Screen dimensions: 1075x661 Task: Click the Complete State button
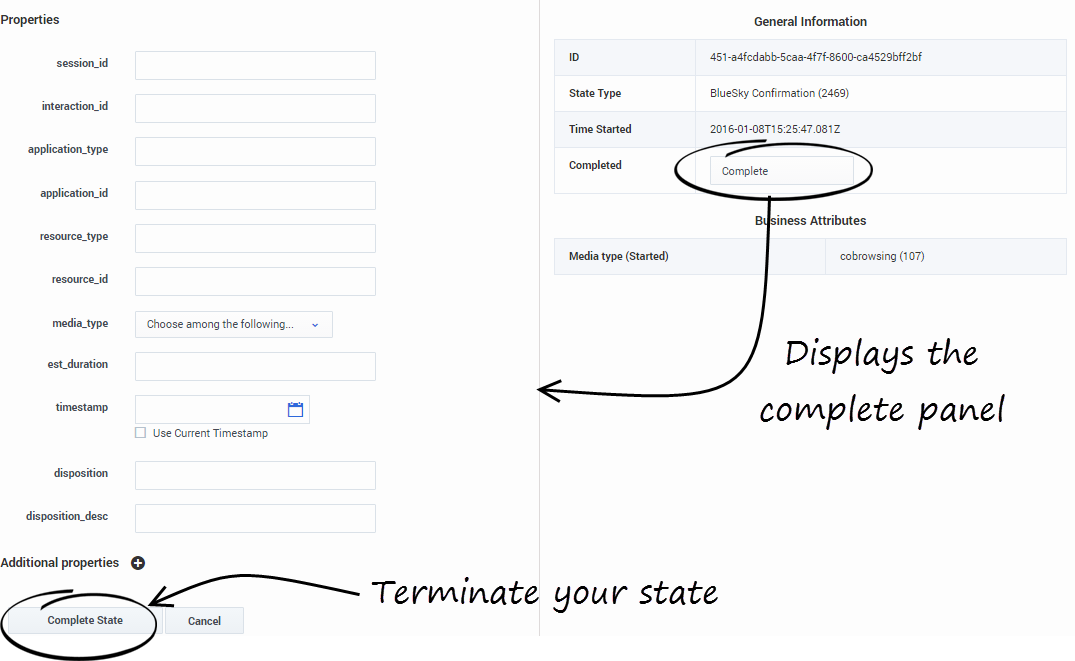[x=85, y=621]
